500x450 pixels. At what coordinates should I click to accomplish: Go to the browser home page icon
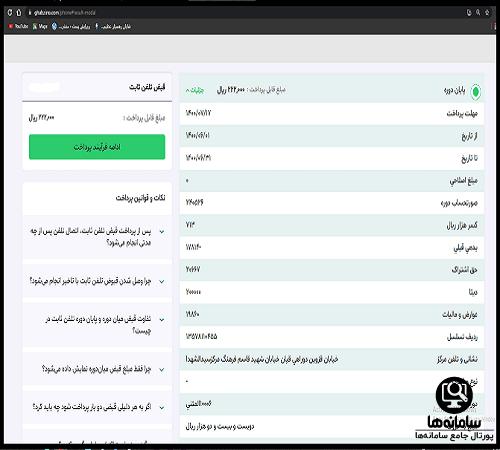pyautogui.click(x=19, y=13)
